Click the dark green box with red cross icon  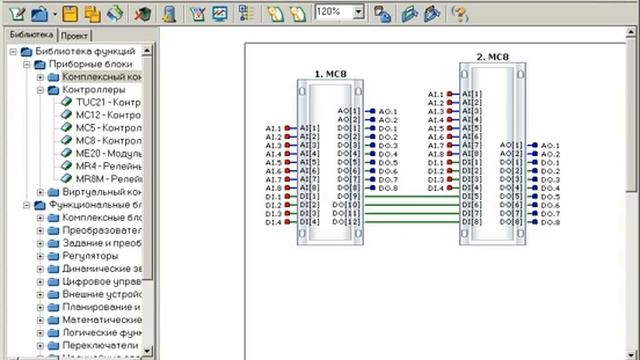[142, 14]
